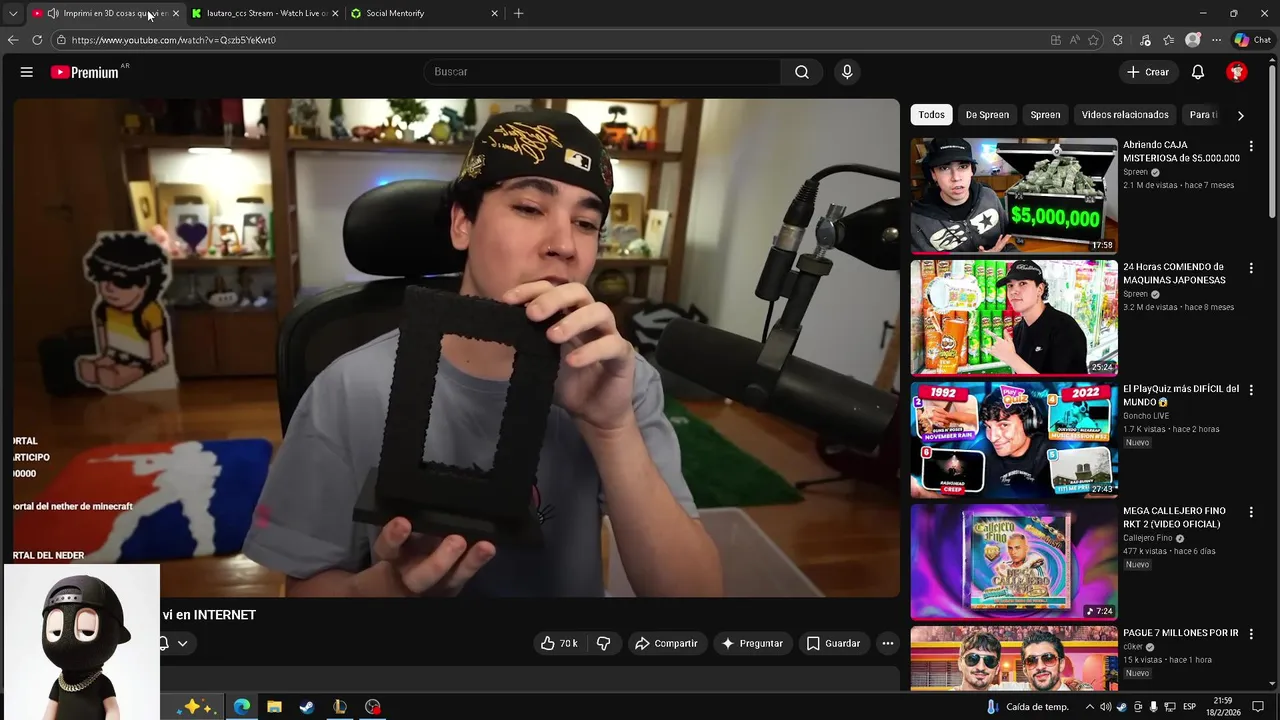Select the De Spreen filter chip
This screenshot has height=720, width=1280.
click(x=987, y=115)
